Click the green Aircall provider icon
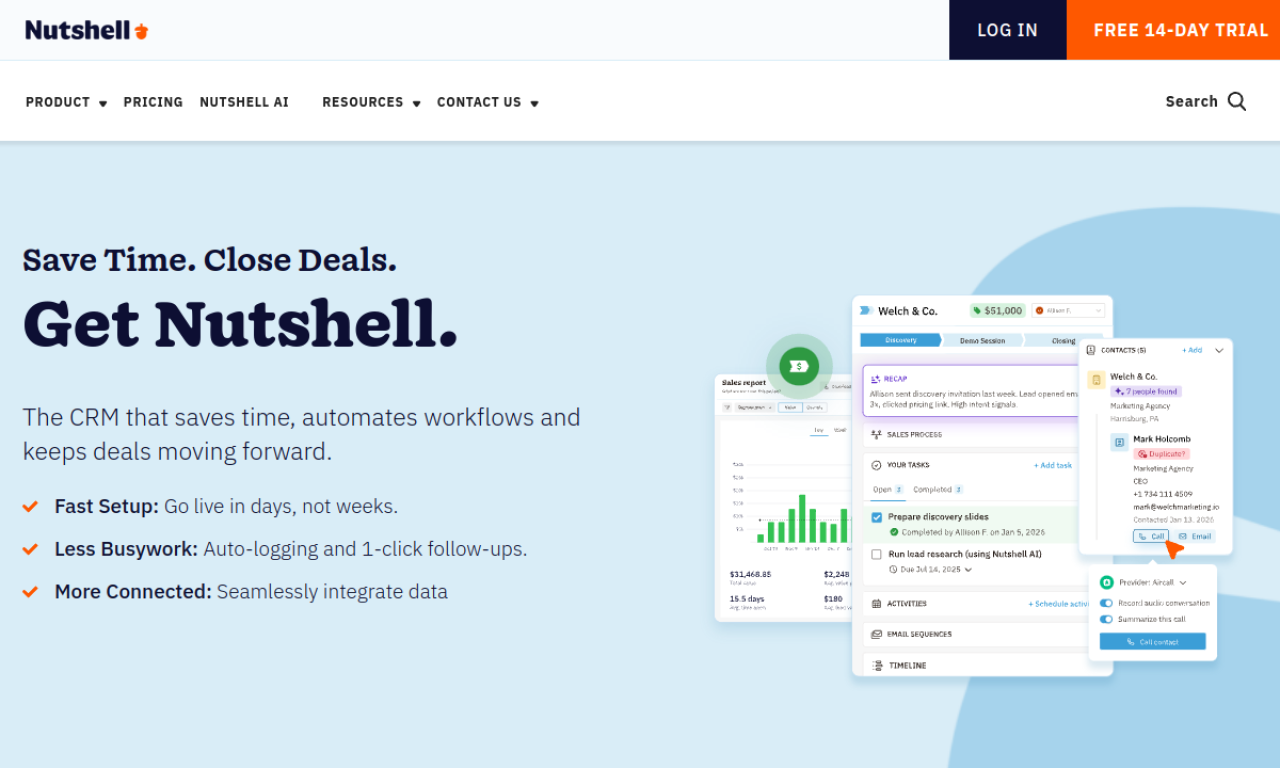The image size is (1280, 768). (1107, 582)
